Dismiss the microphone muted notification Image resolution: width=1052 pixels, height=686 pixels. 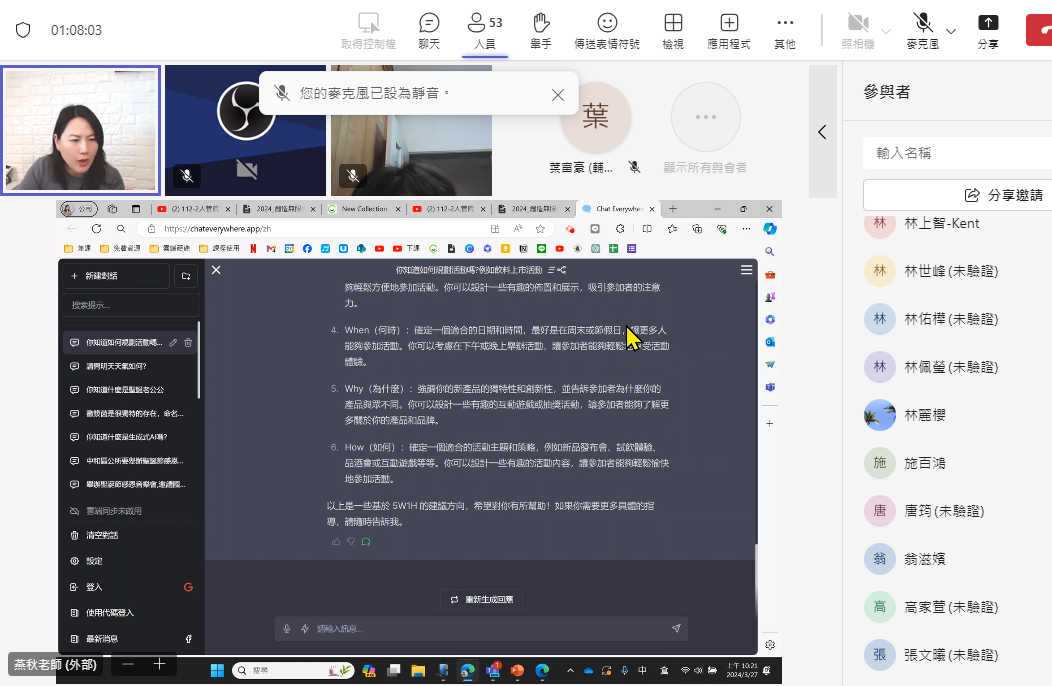coord(558,95)
